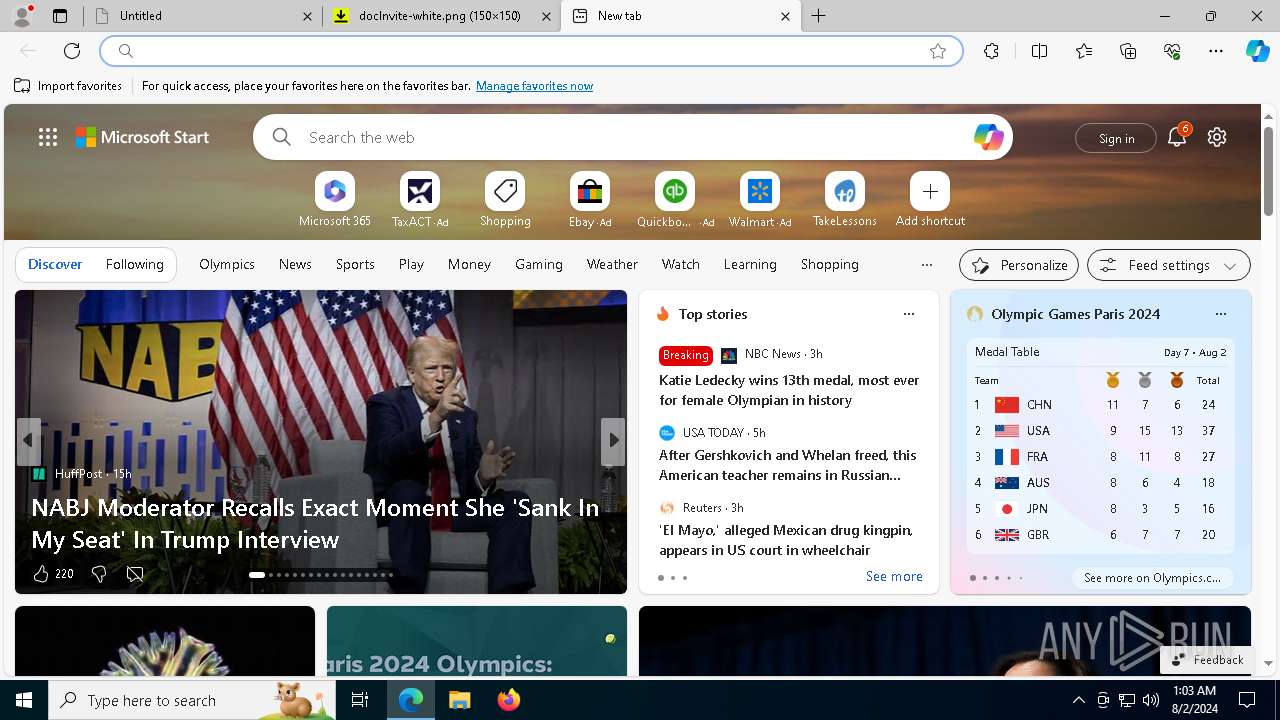Image resolution: width=1280 pixels, height=720 pixels.
Task: Click Personalize button
Action: 1019,265
